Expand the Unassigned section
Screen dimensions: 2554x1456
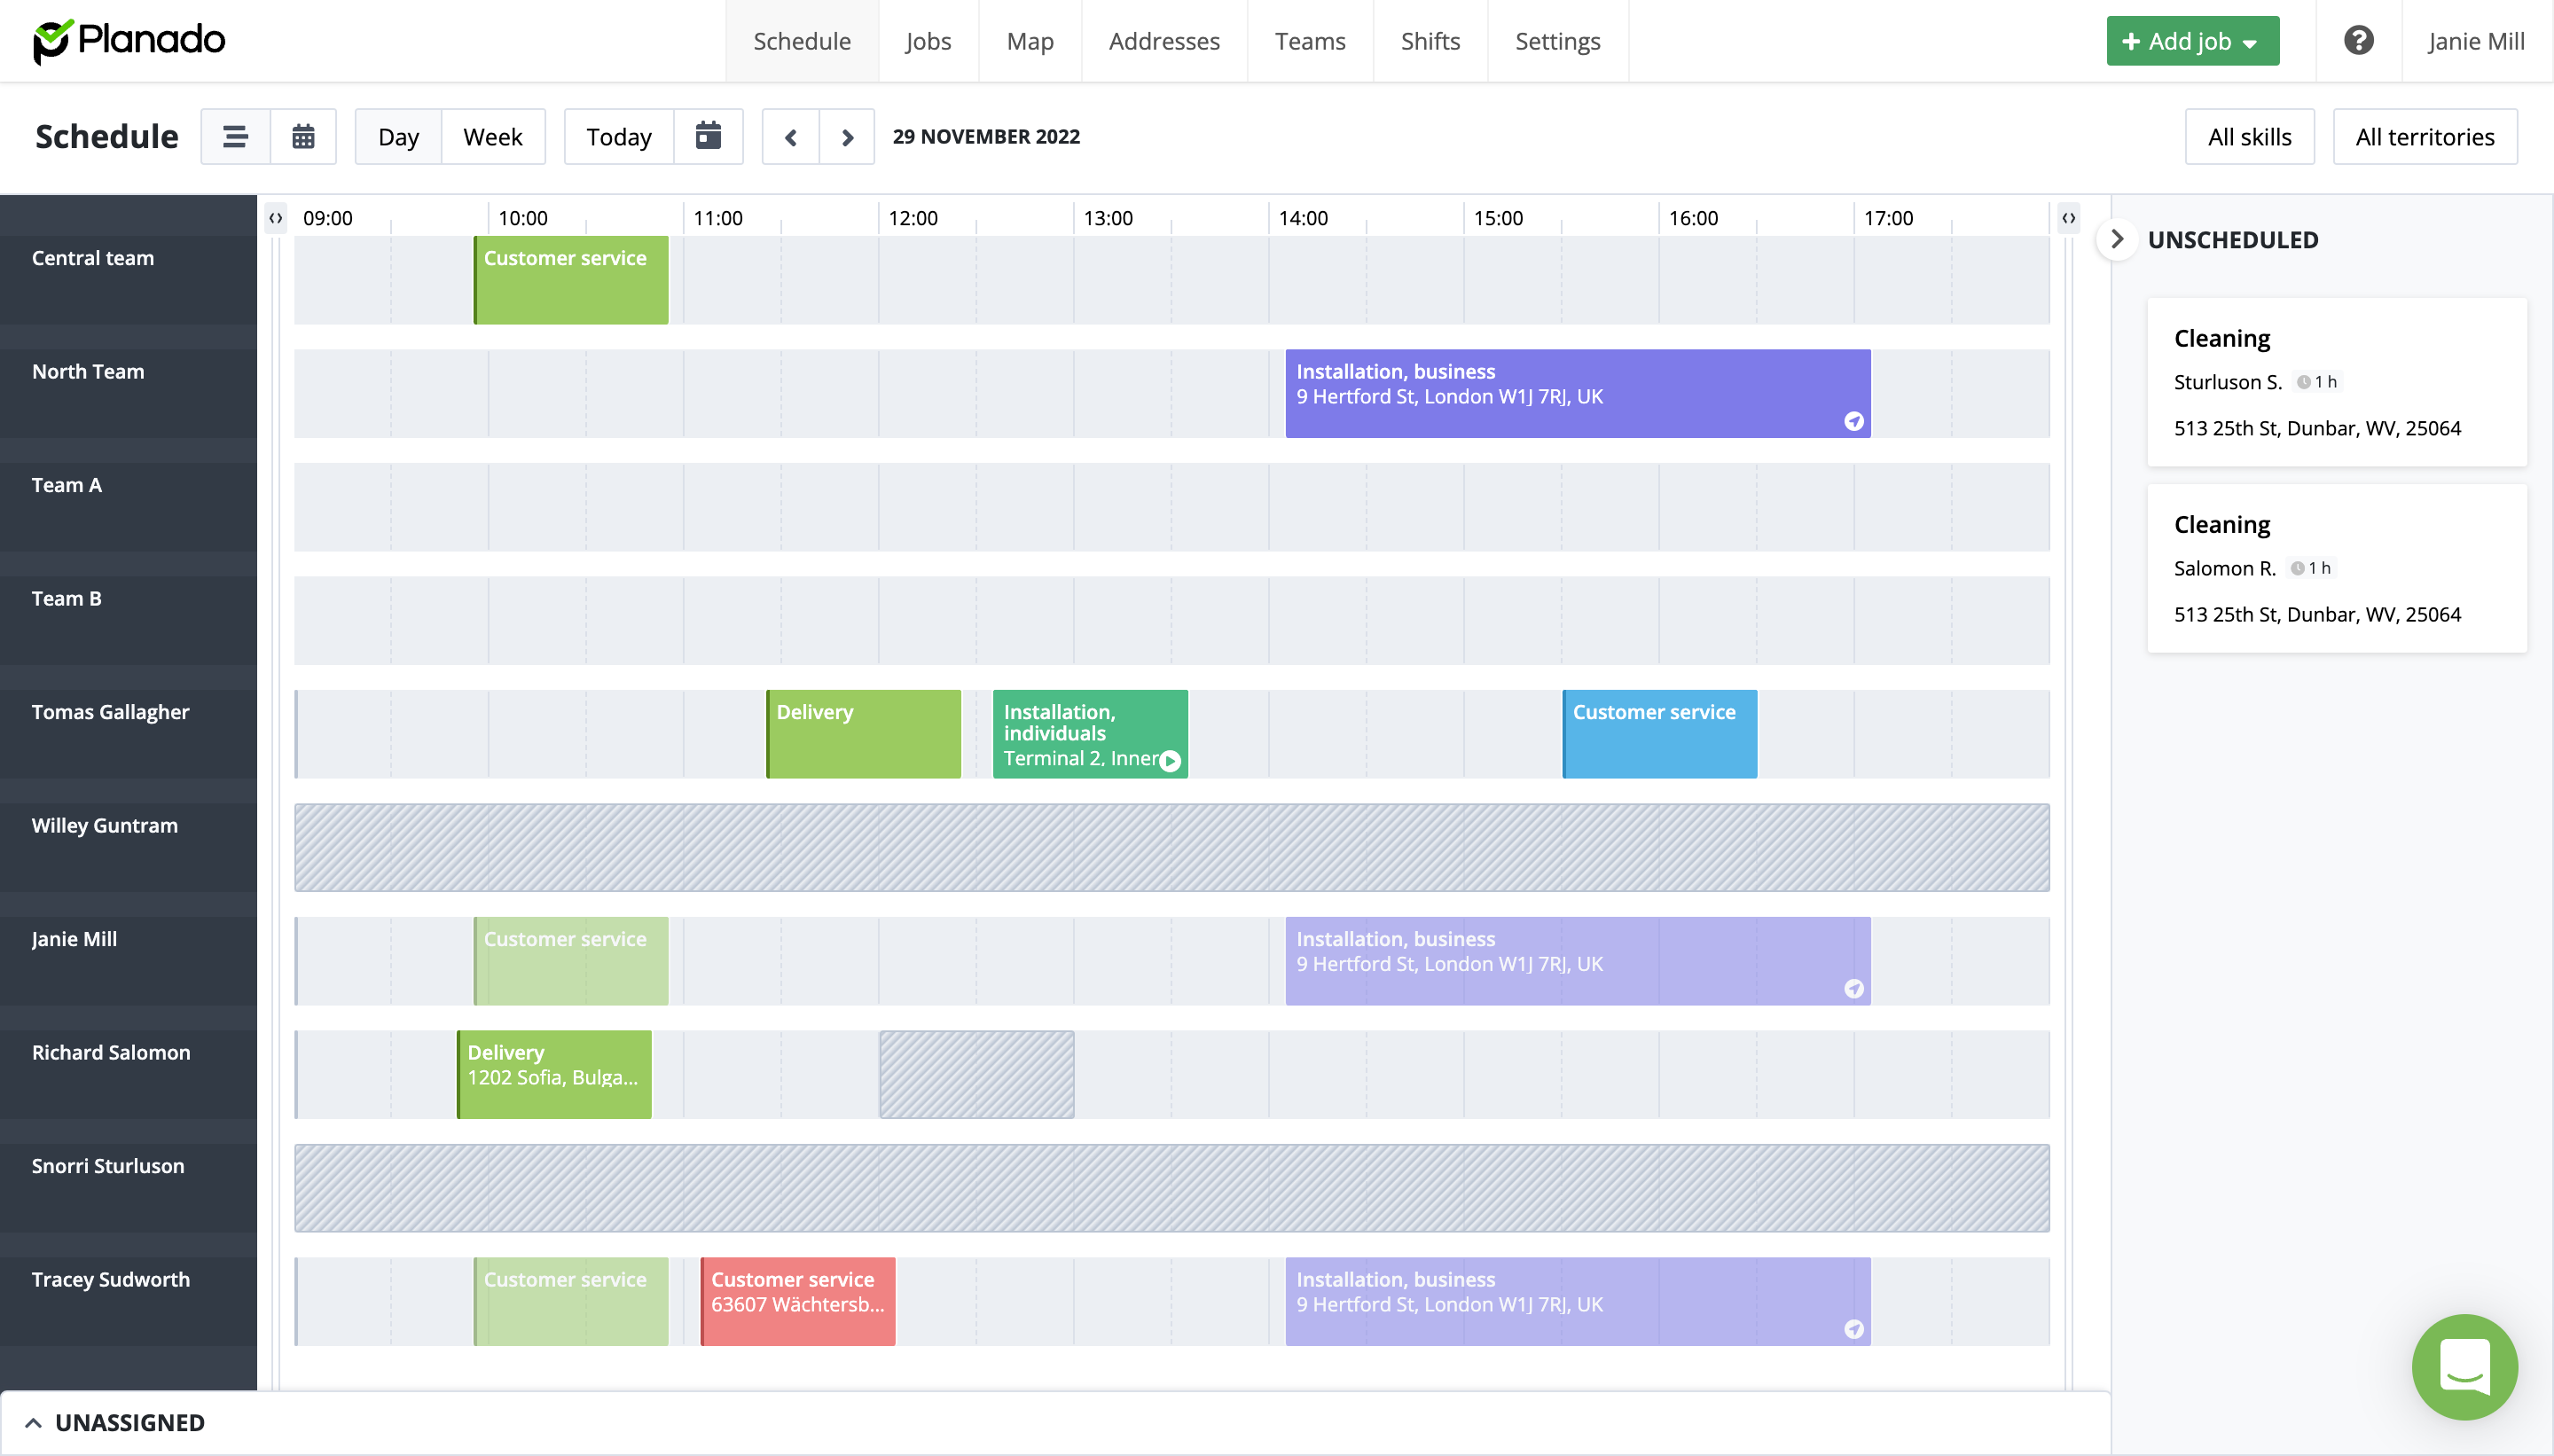coord(115,1422)
